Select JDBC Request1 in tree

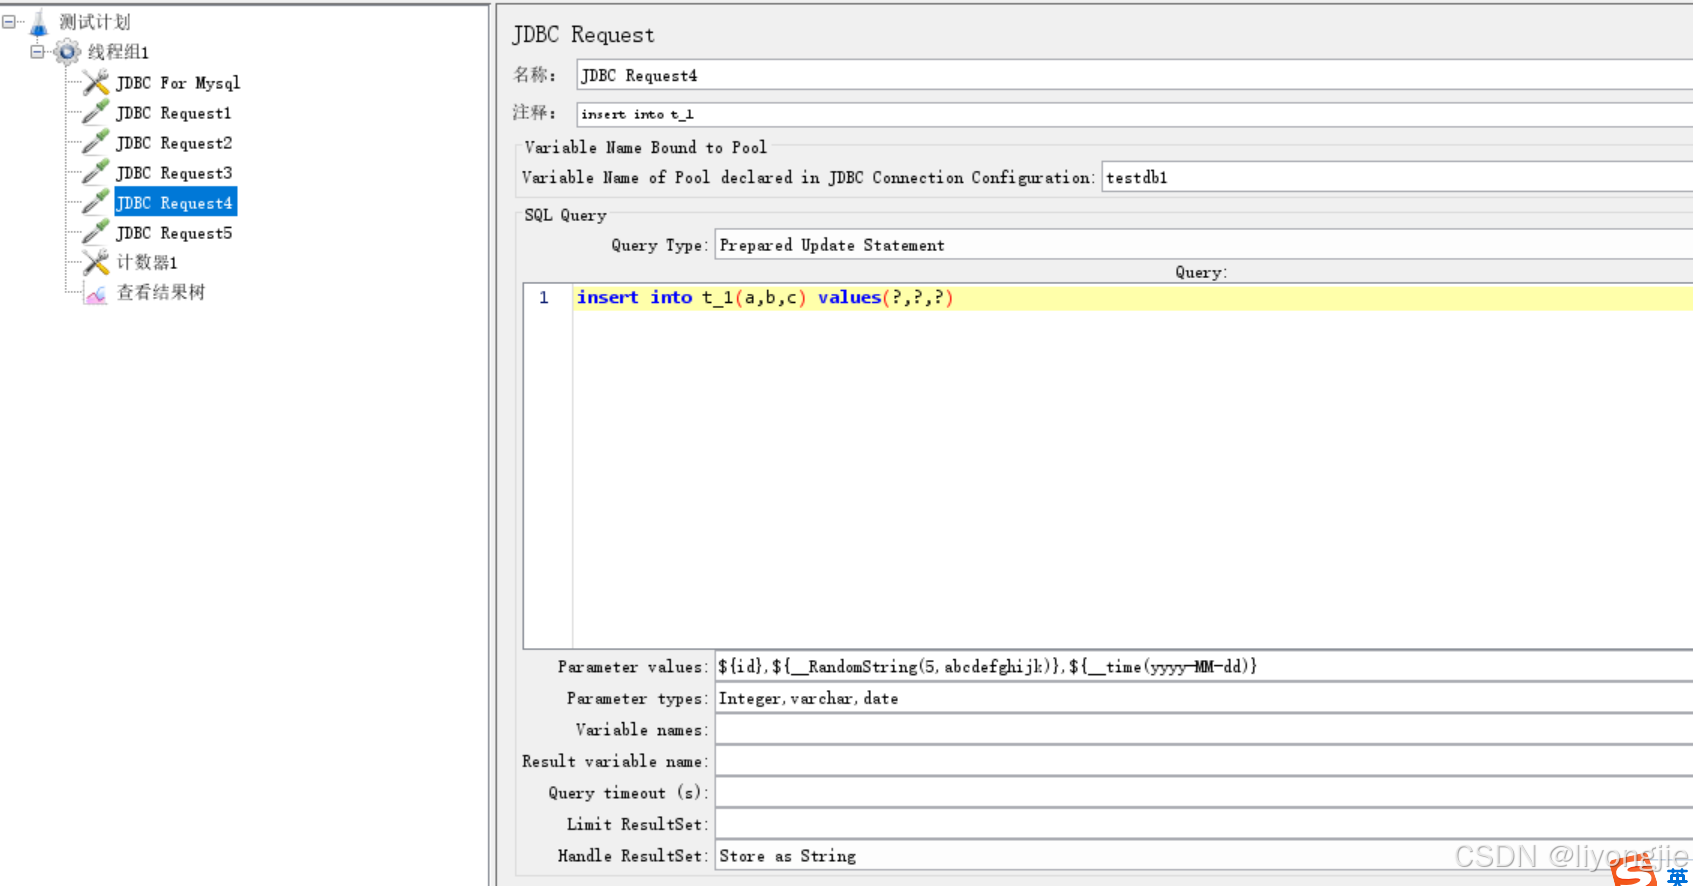[174, 113]
